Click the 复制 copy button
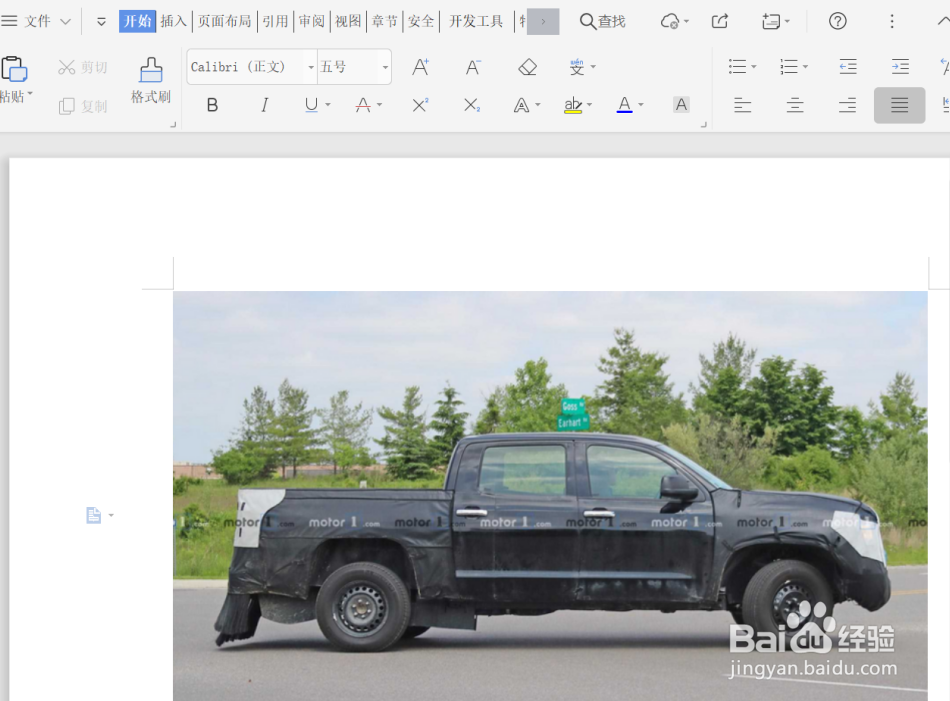950x701 pixels. click(x=82, y=107)
